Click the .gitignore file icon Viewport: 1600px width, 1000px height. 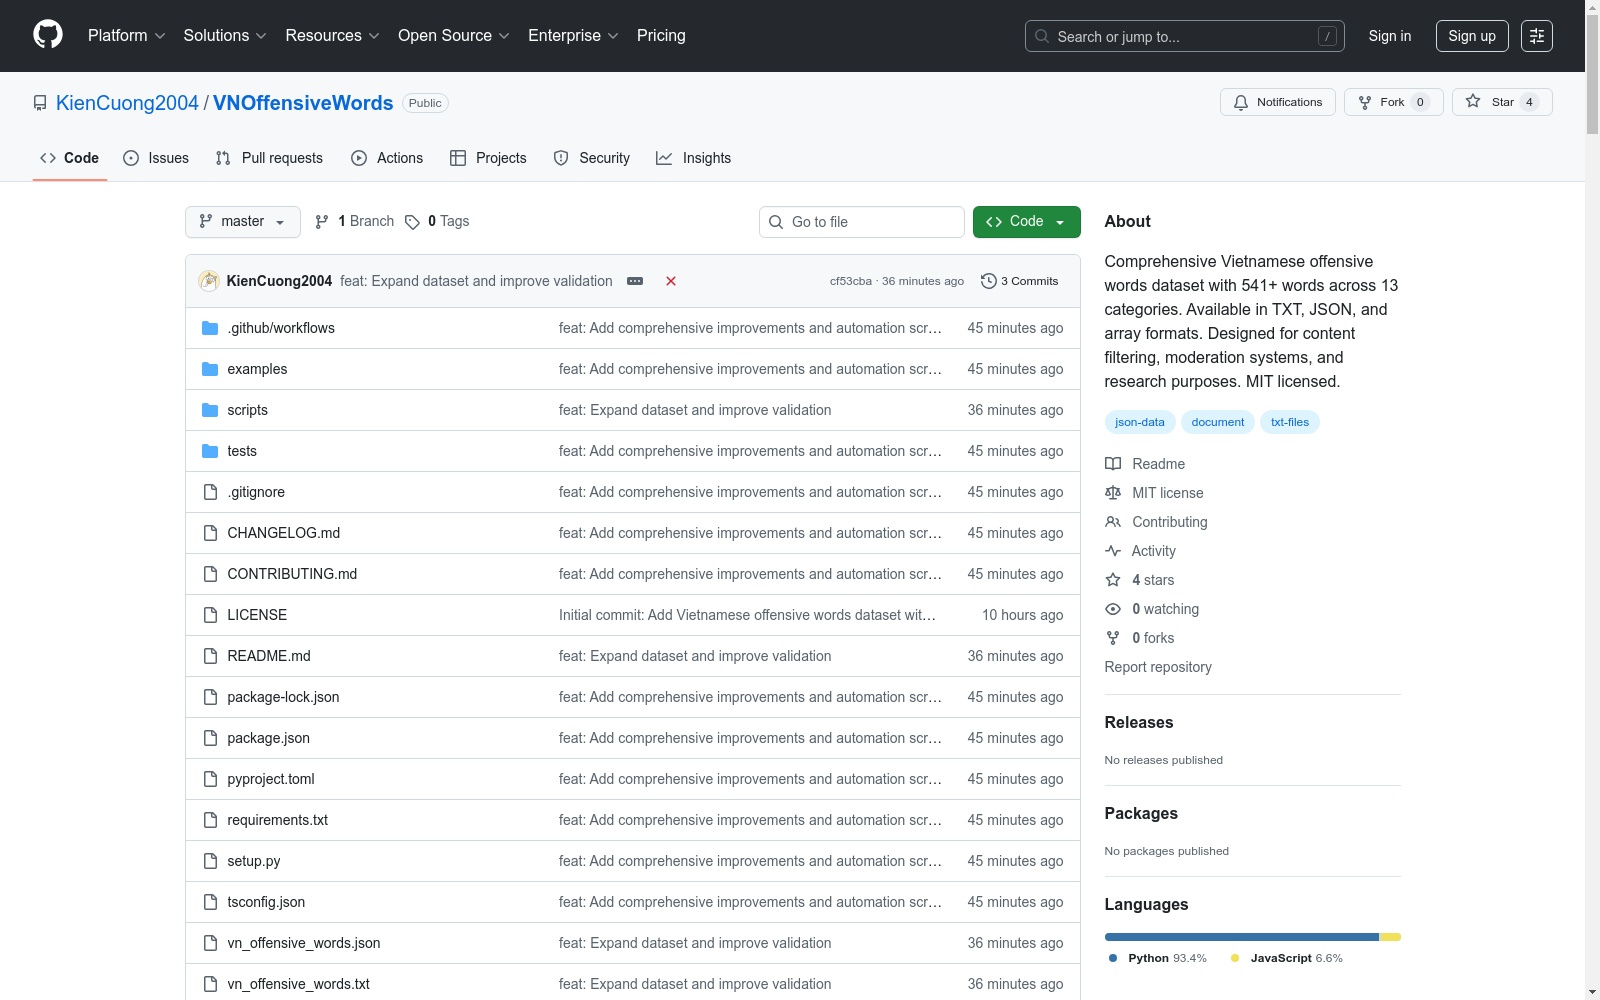click(210, 492)
